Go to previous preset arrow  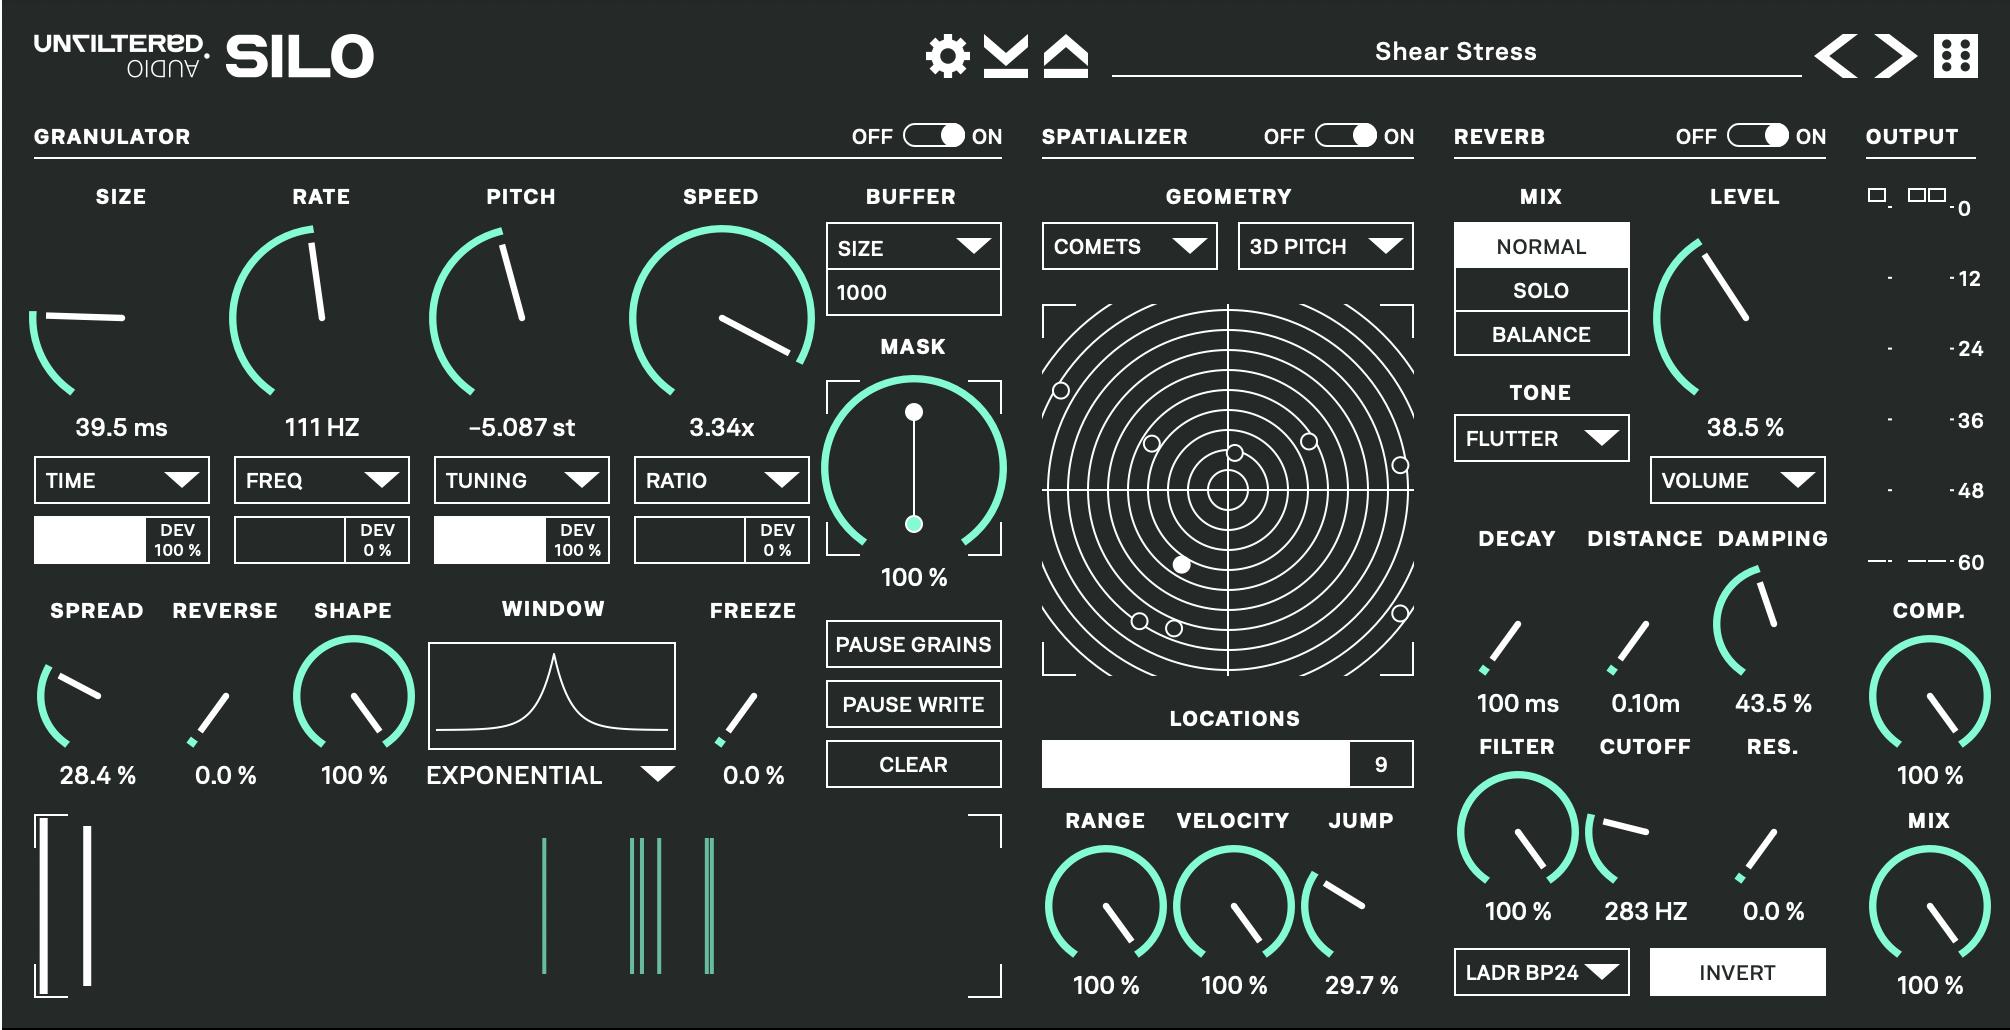tap(1836, 56)
